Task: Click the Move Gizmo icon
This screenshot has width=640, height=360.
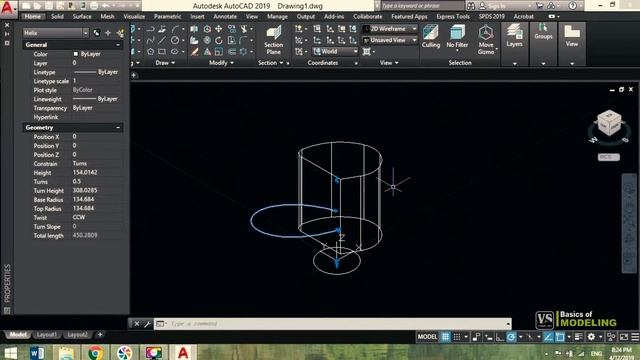Action: coord(486,40)
